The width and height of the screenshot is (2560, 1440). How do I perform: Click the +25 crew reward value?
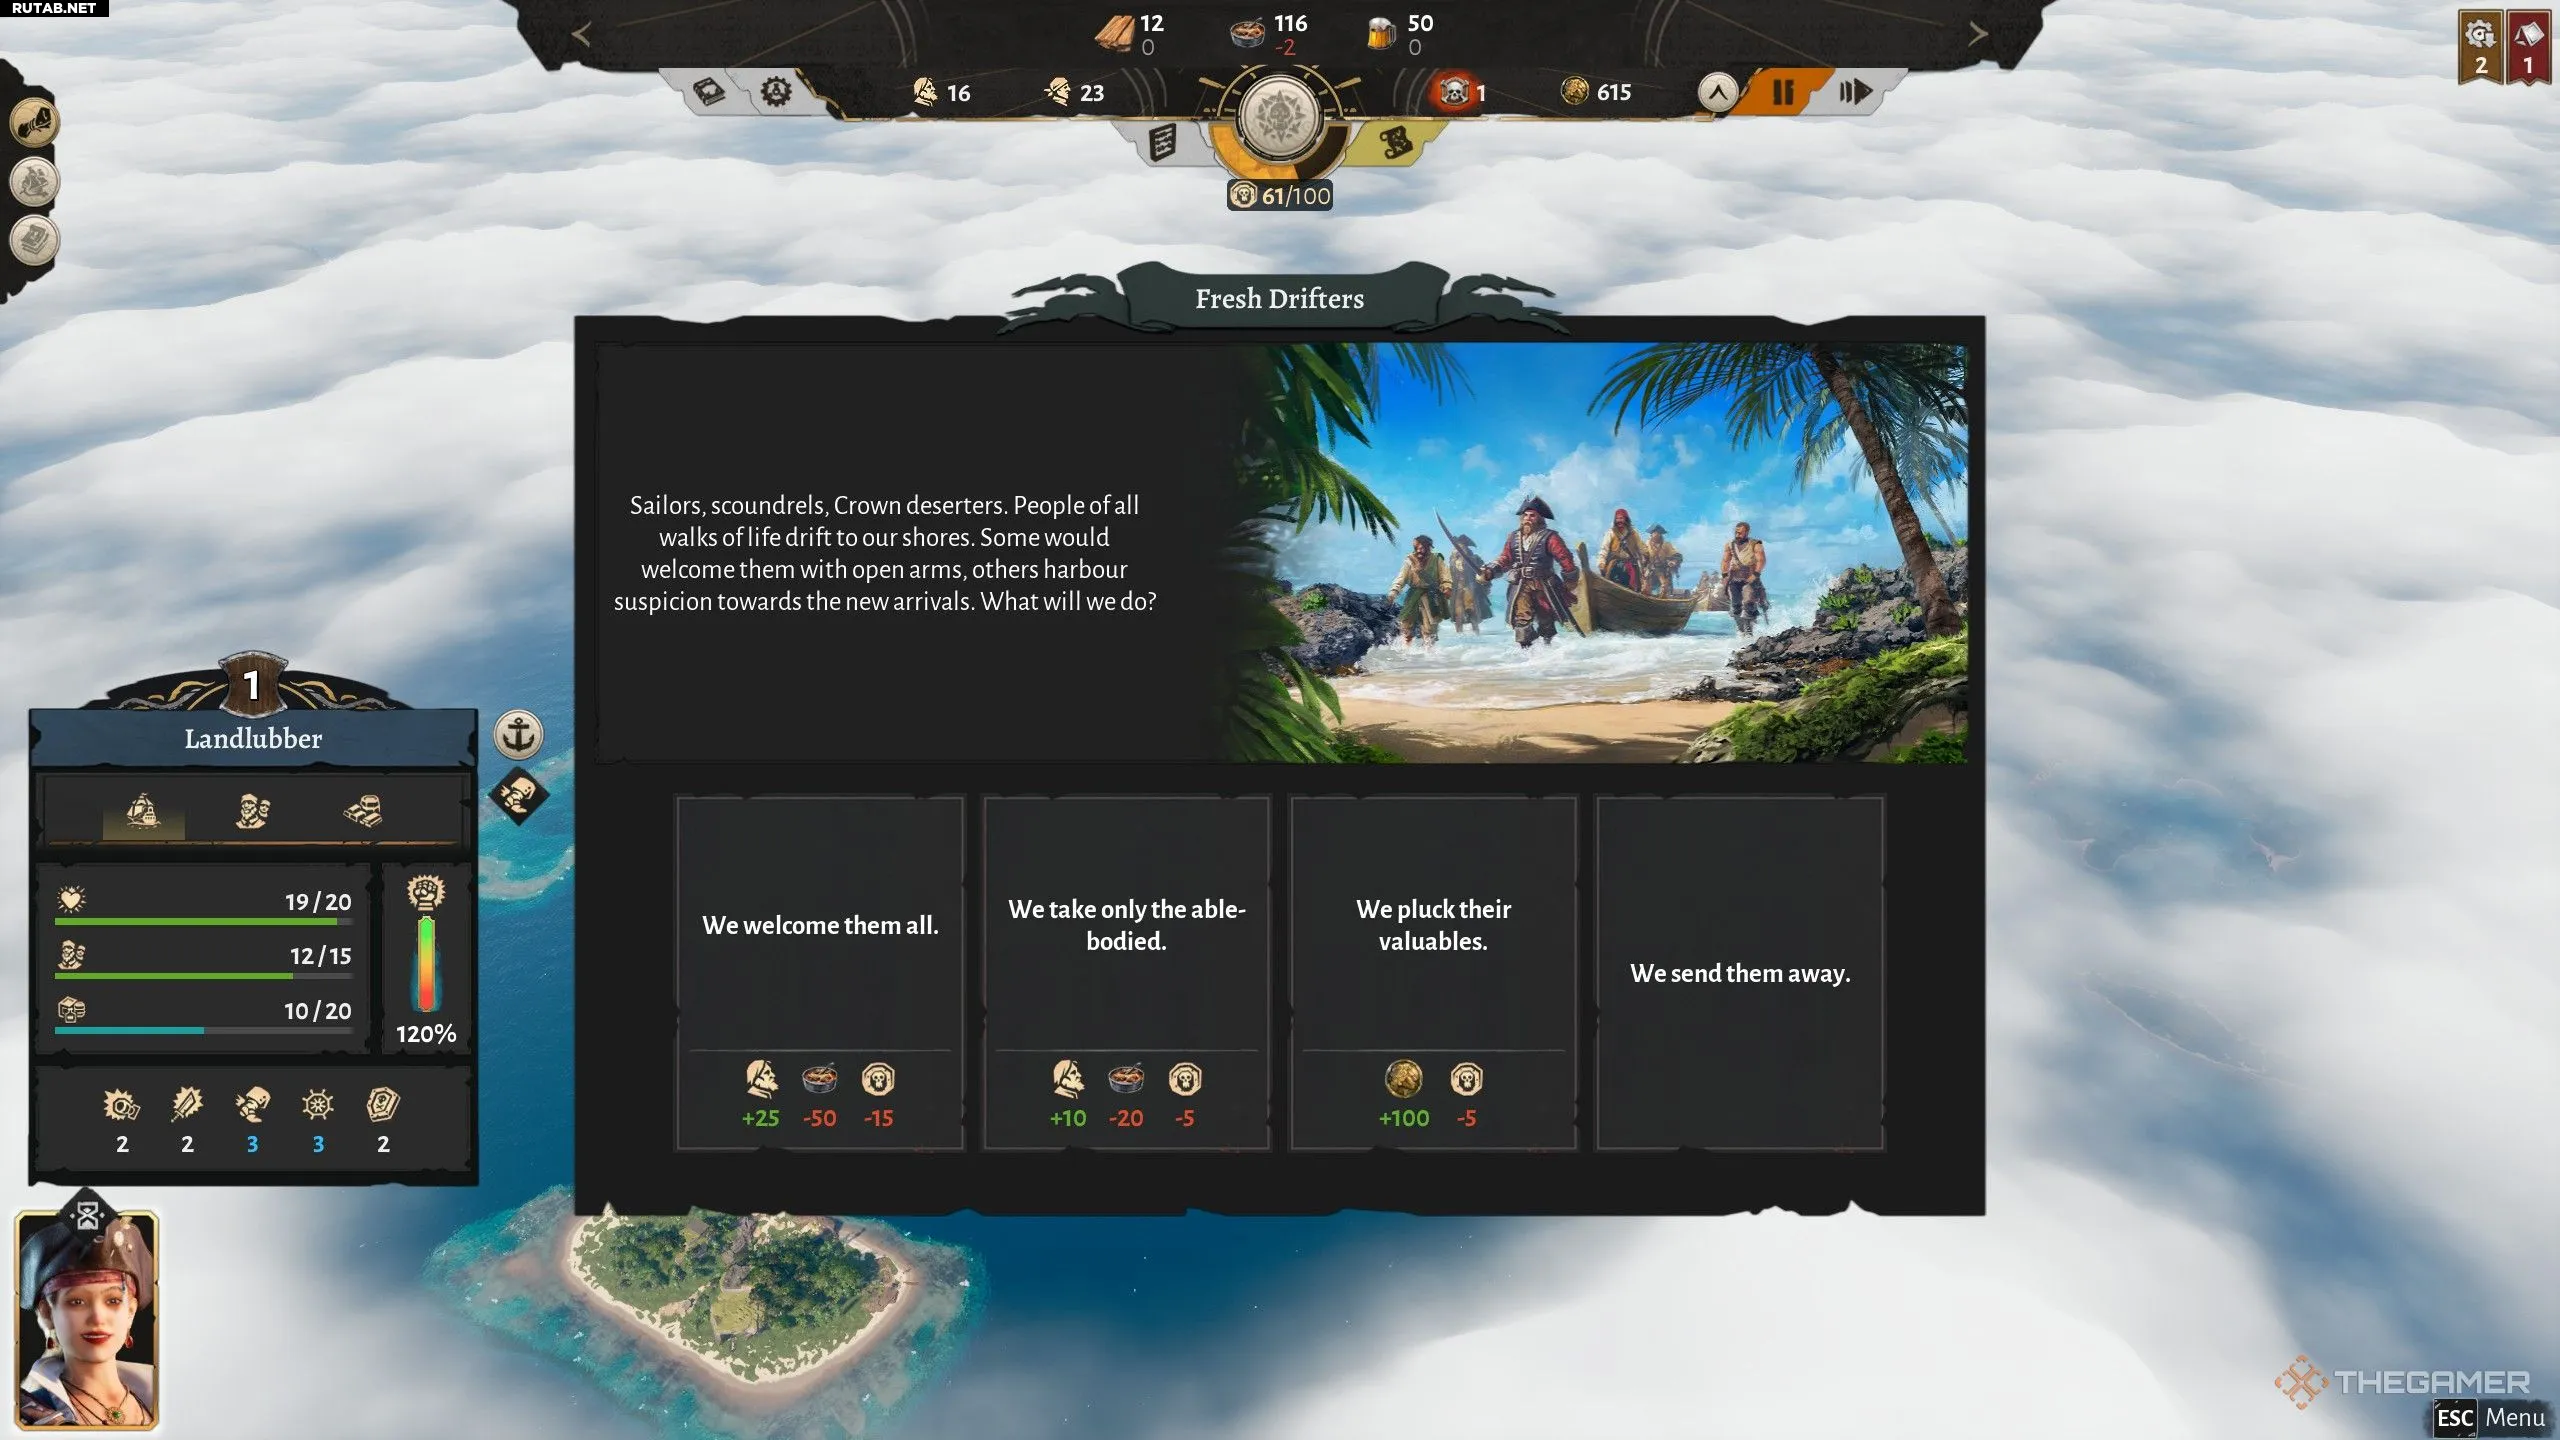[761, 1118]
